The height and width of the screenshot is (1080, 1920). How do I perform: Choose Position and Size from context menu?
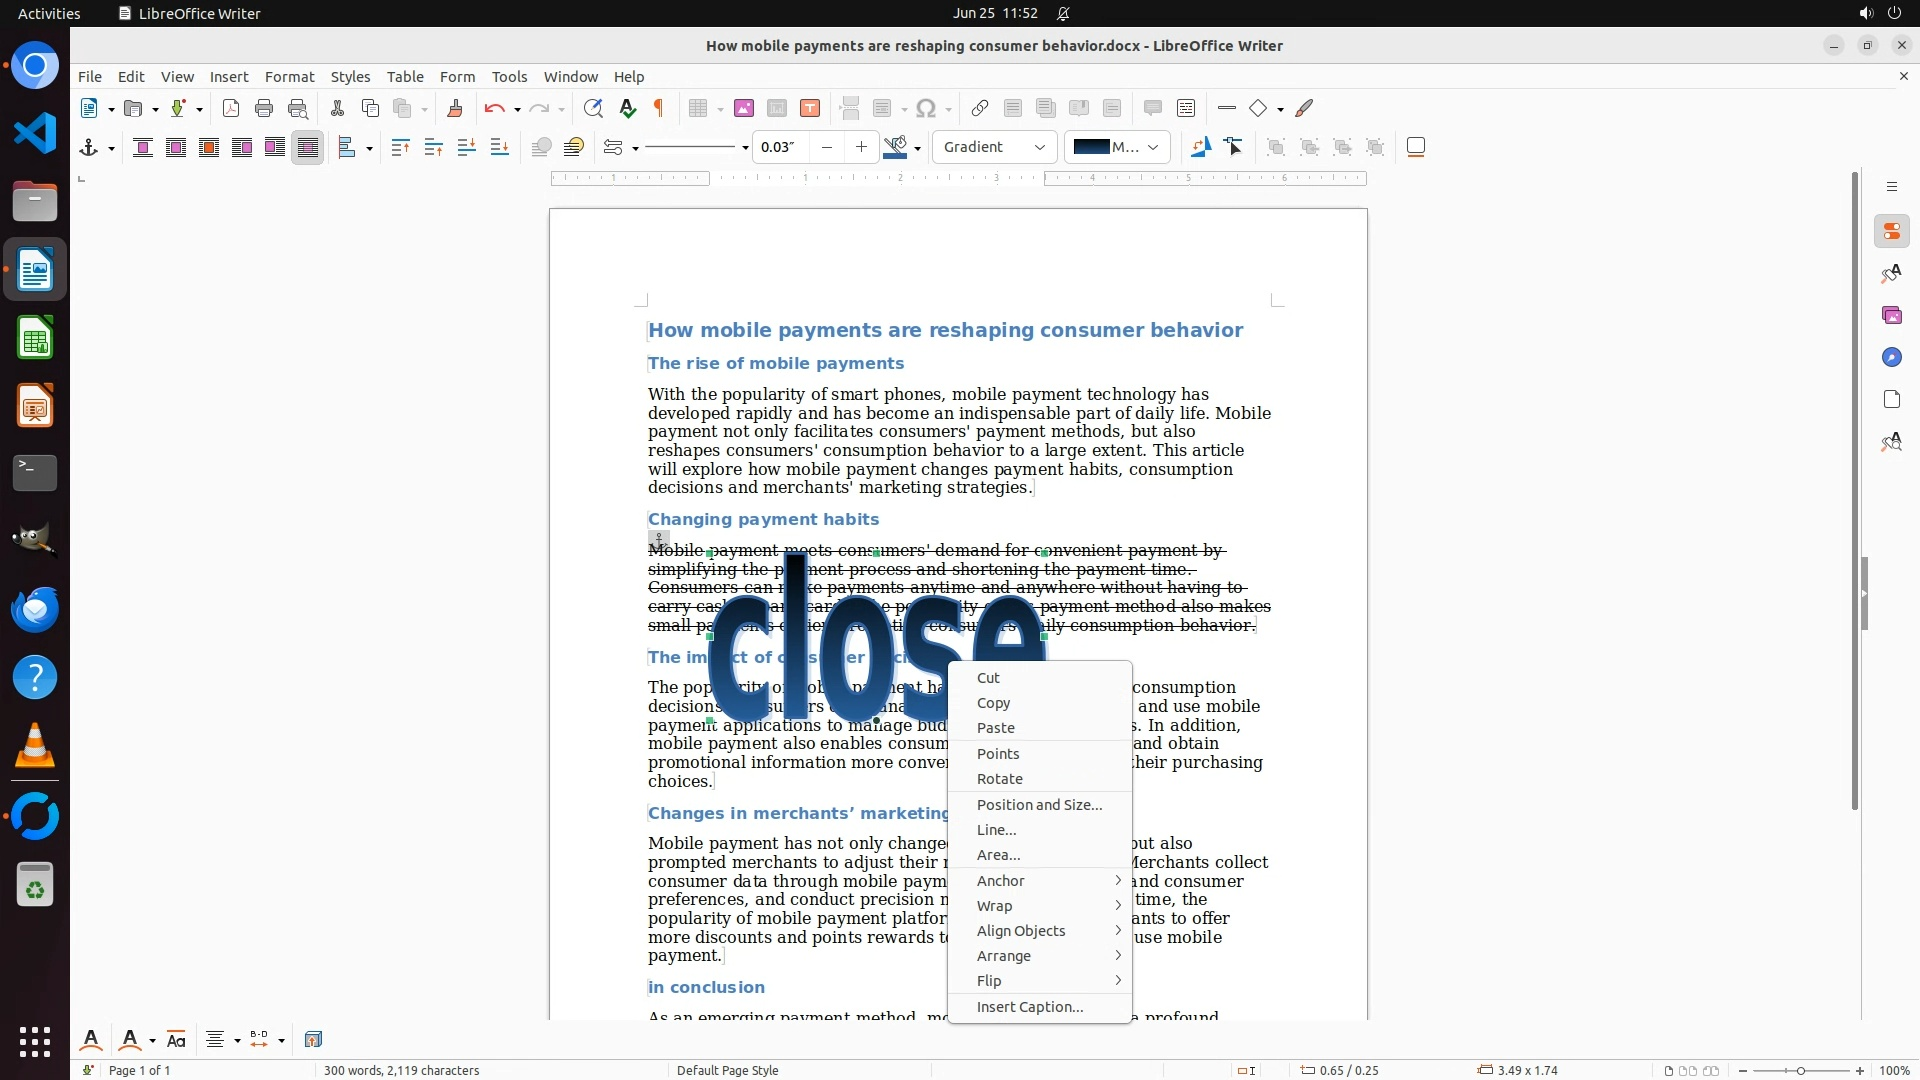tap(1039, 805)
